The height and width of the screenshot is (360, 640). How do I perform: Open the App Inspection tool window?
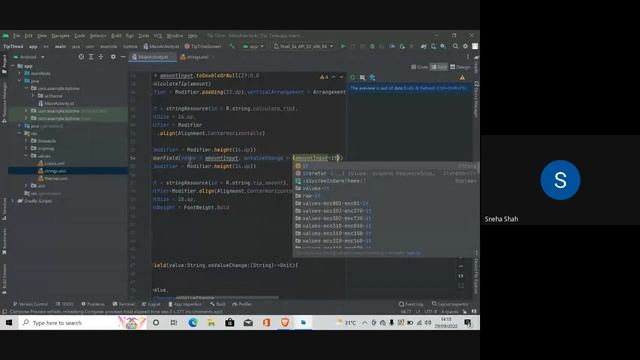(185, 304)
